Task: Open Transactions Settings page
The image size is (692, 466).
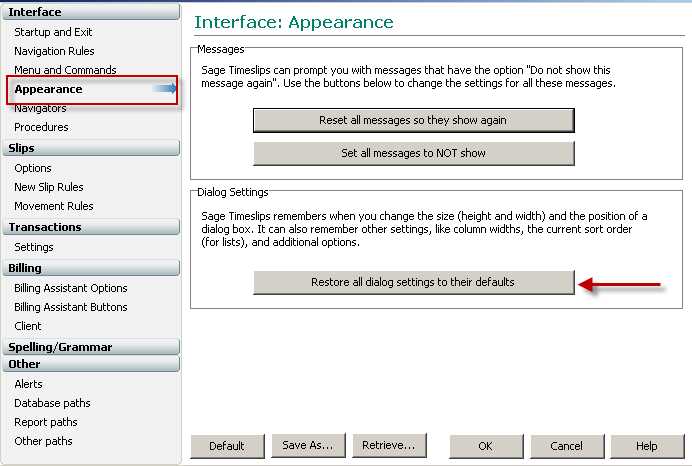Action: [34, 247]
